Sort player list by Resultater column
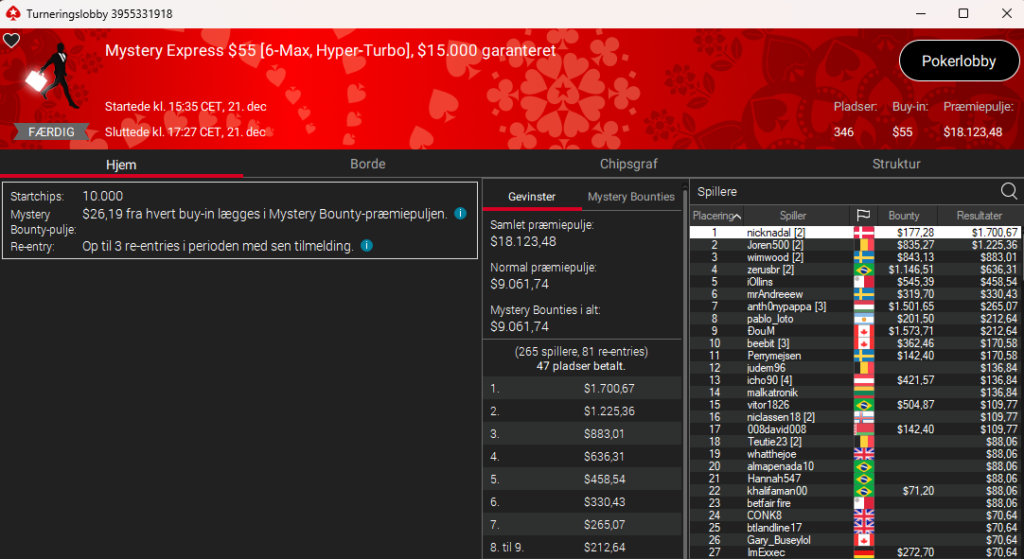 (979, 216)
